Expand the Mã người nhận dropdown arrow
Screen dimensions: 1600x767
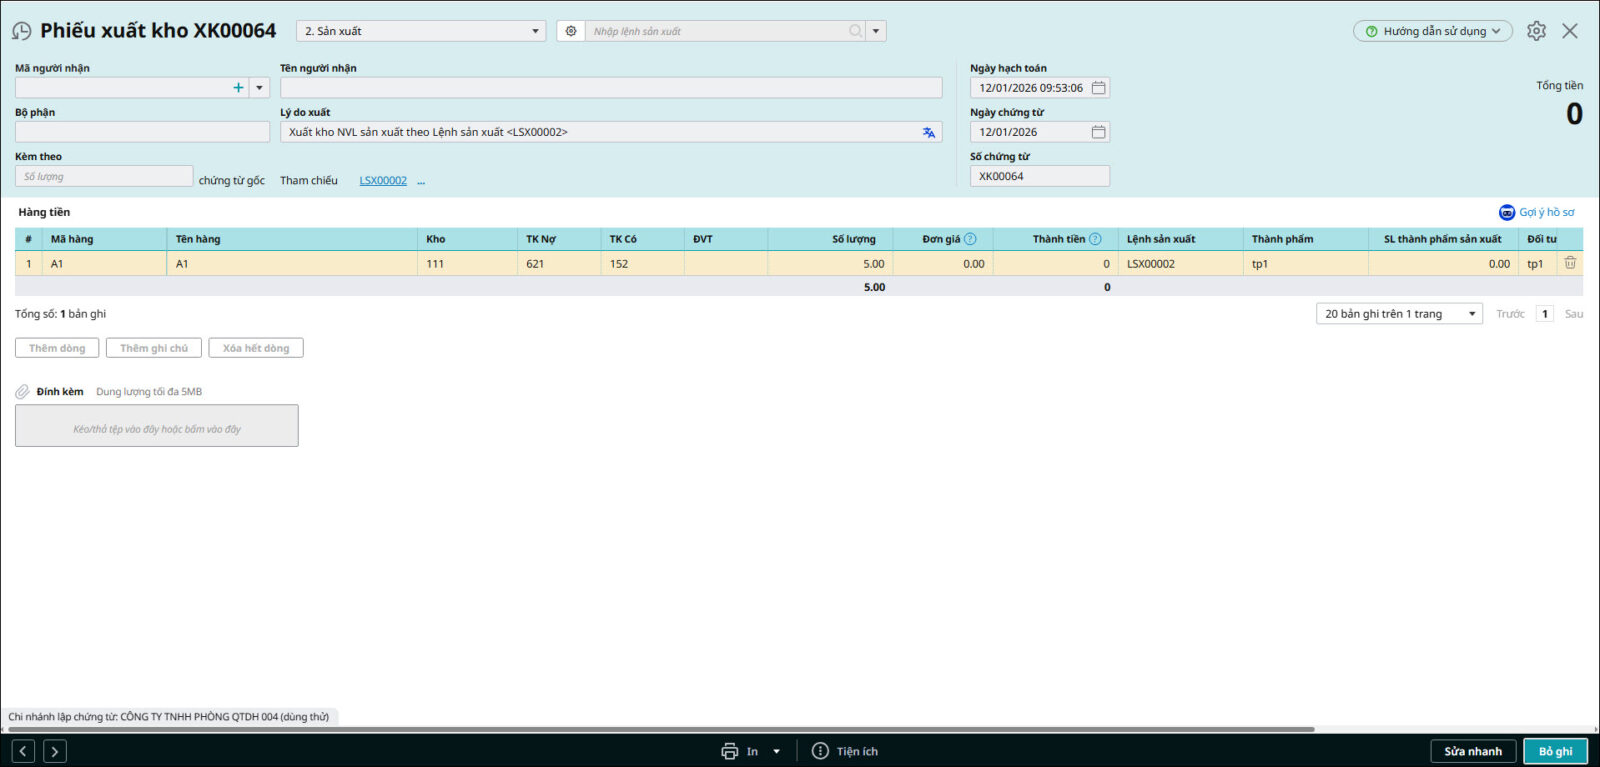[260, 88]
